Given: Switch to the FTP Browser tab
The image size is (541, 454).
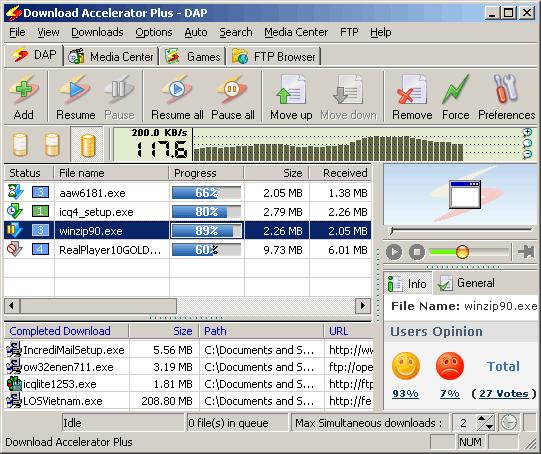Looking at the screenshot, I should coord(274,57).
